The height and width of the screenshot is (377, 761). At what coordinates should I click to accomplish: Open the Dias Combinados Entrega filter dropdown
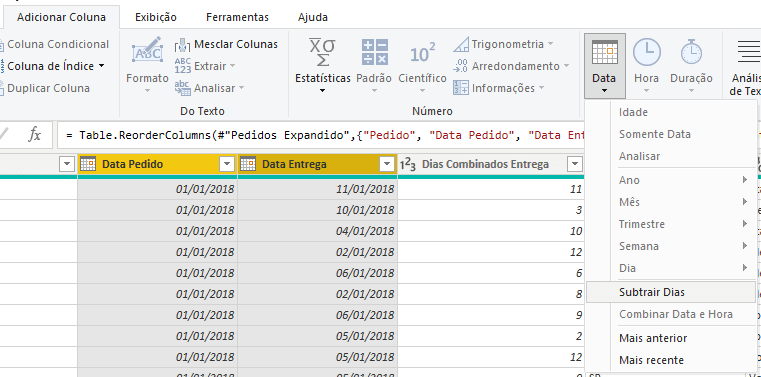tap(575, 164)
